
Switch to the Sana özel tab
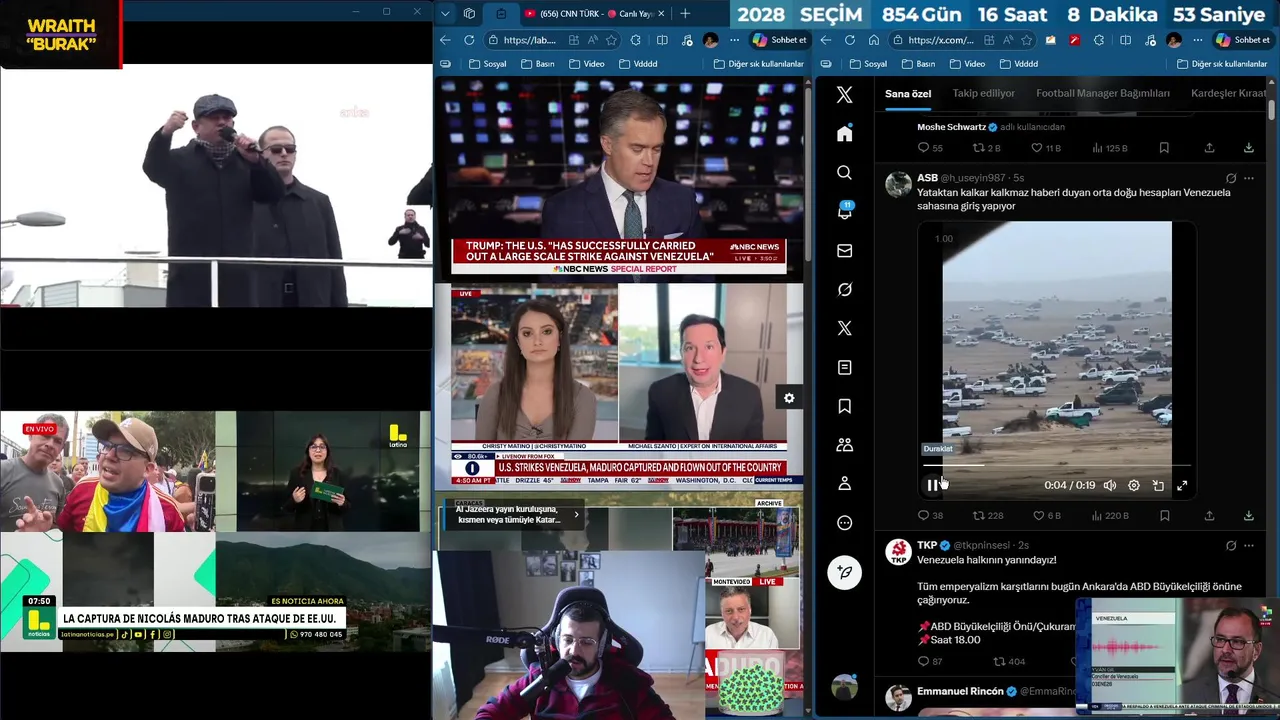pyautogui.click(x=908, y=94)
